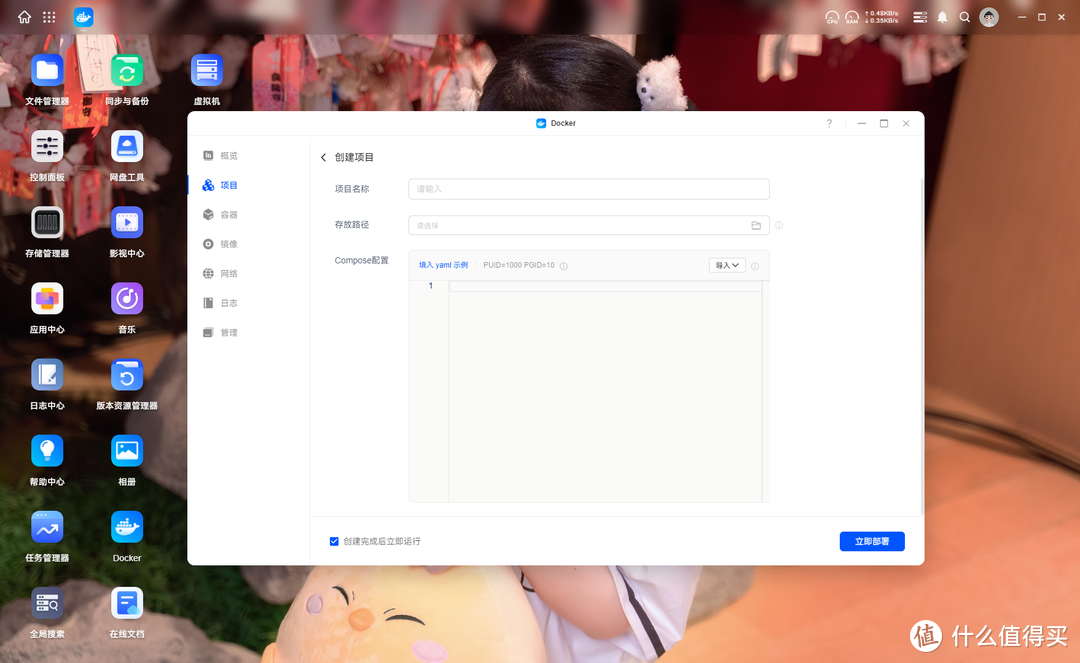
Task: Click the Docker window vertical scrollbar
Action: [x=922, y=346]
